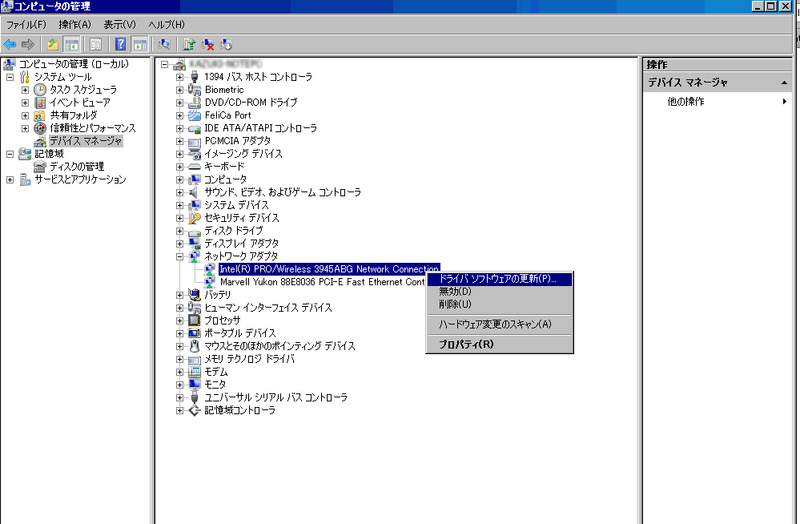This screenshot has width=800, height=524.
Task: Click the Up one level folder icon
Action: pyautogui.click(x=53, y=44)
